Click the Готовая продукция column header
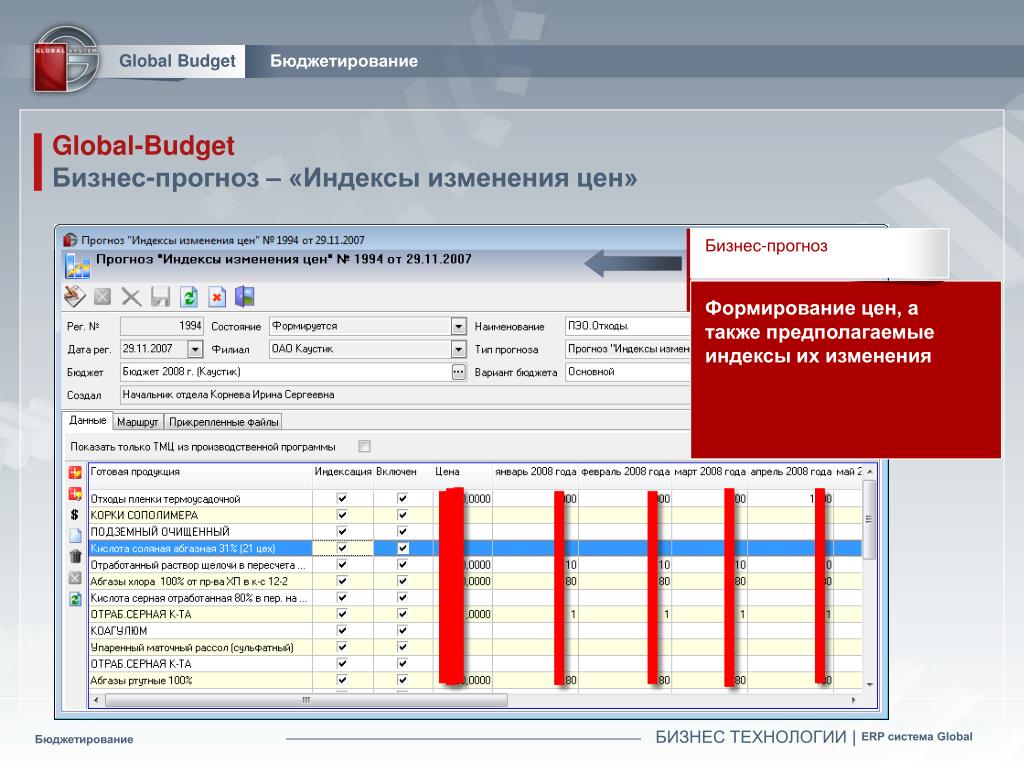 pos(200,471)
